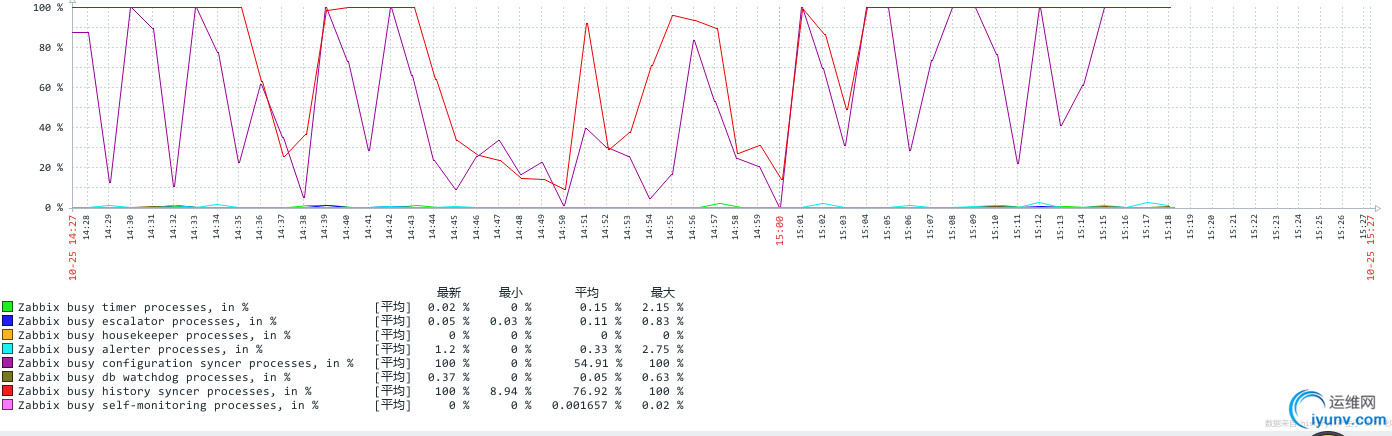
Task: Click the orange swatch for housekeeper processes
Action: (8, 335)
